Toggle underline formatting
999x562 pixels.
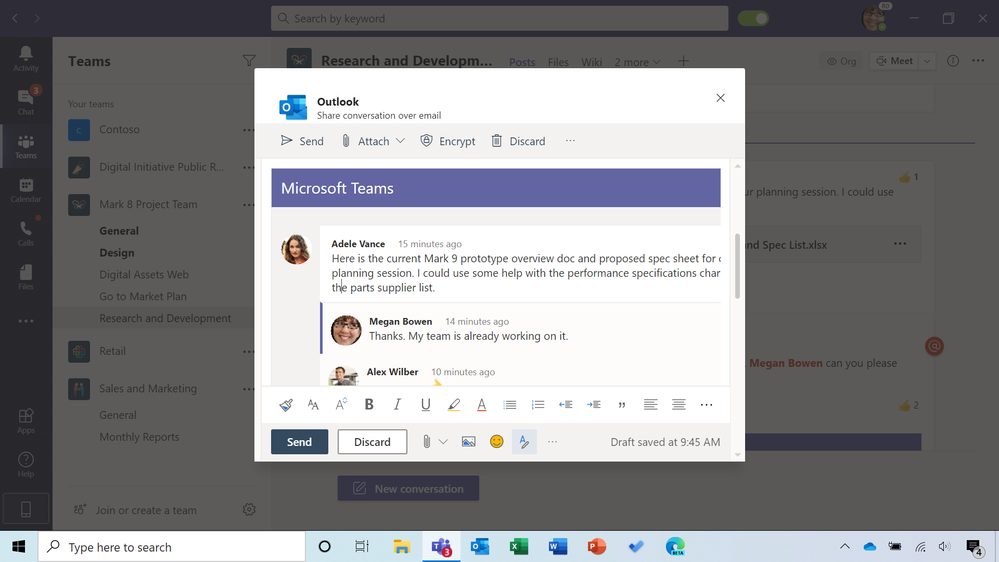[x=426, y=405]
